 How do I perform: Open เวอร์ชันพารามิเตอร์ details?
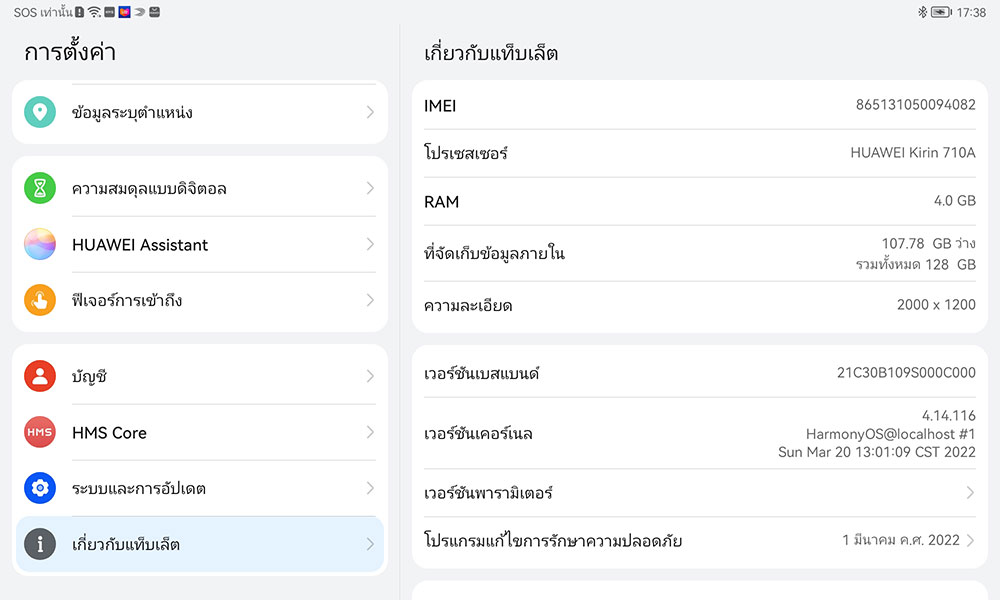pos(700,493)
